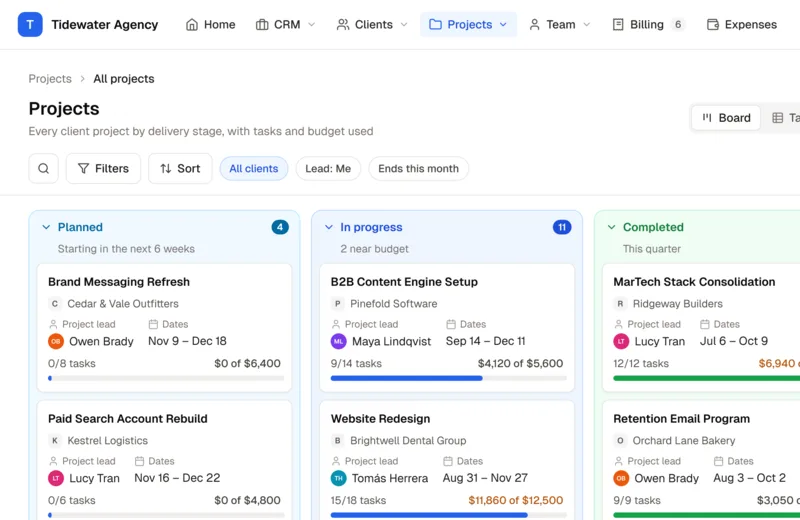Click the 15/18 tasks count
The width and height of the screenshot is (800, 520).
(358, 501)
